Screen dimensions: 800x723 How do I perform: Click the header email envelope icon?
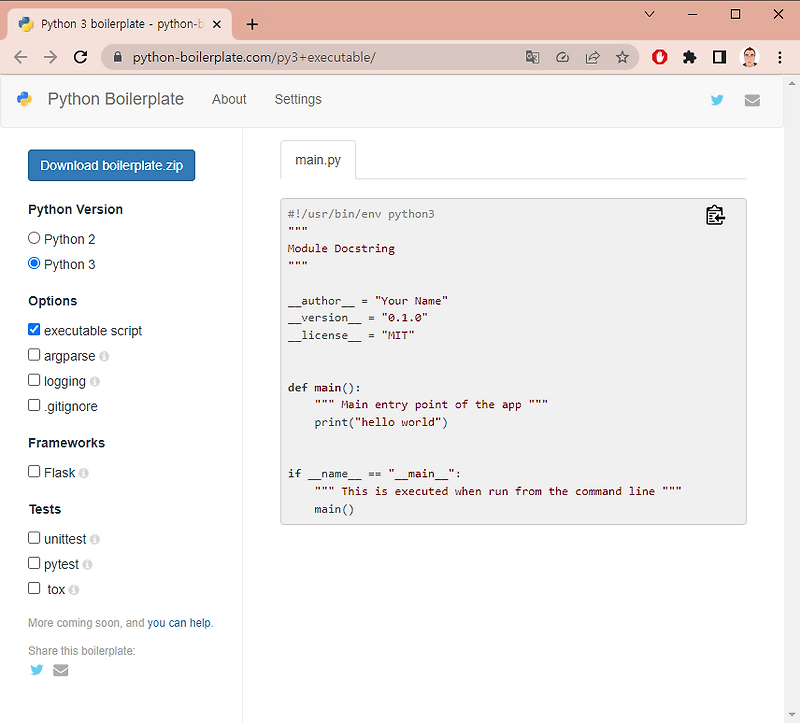(752, 101)
